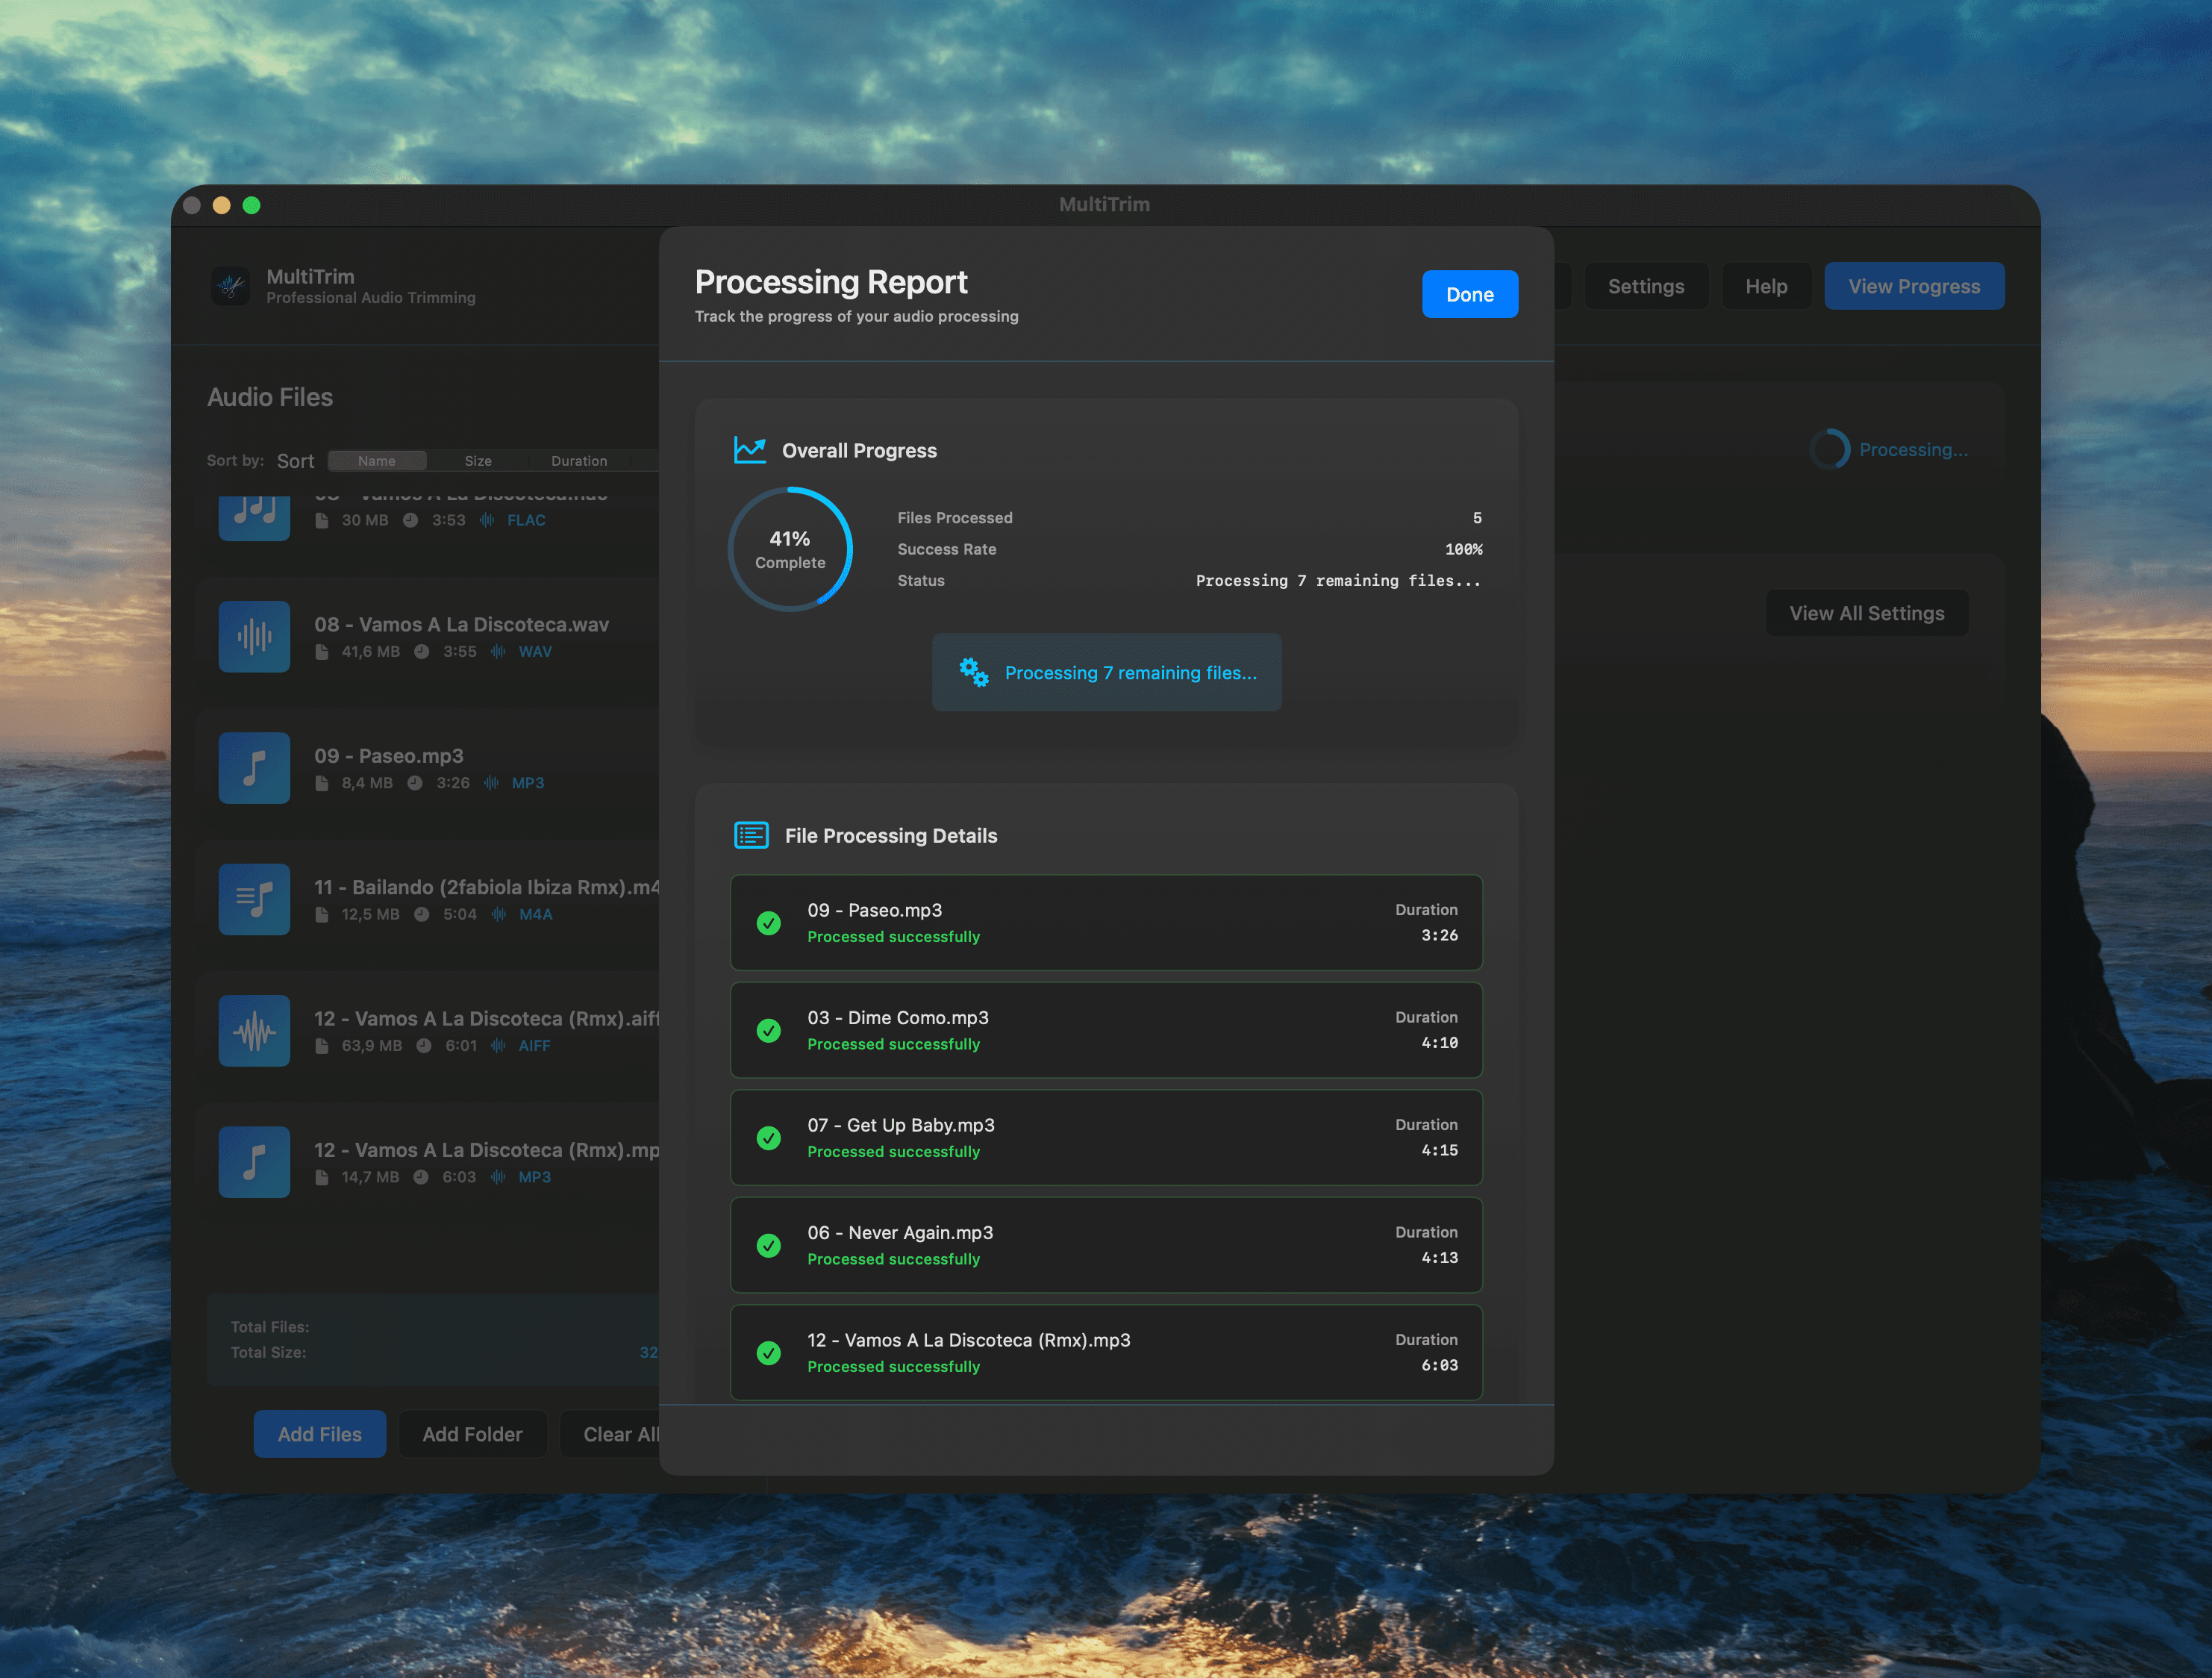2212x1678 pixels.
Task: Click waveform thumbnail icon of Discoteca.wav file
Action: click(x=254, y=636)
